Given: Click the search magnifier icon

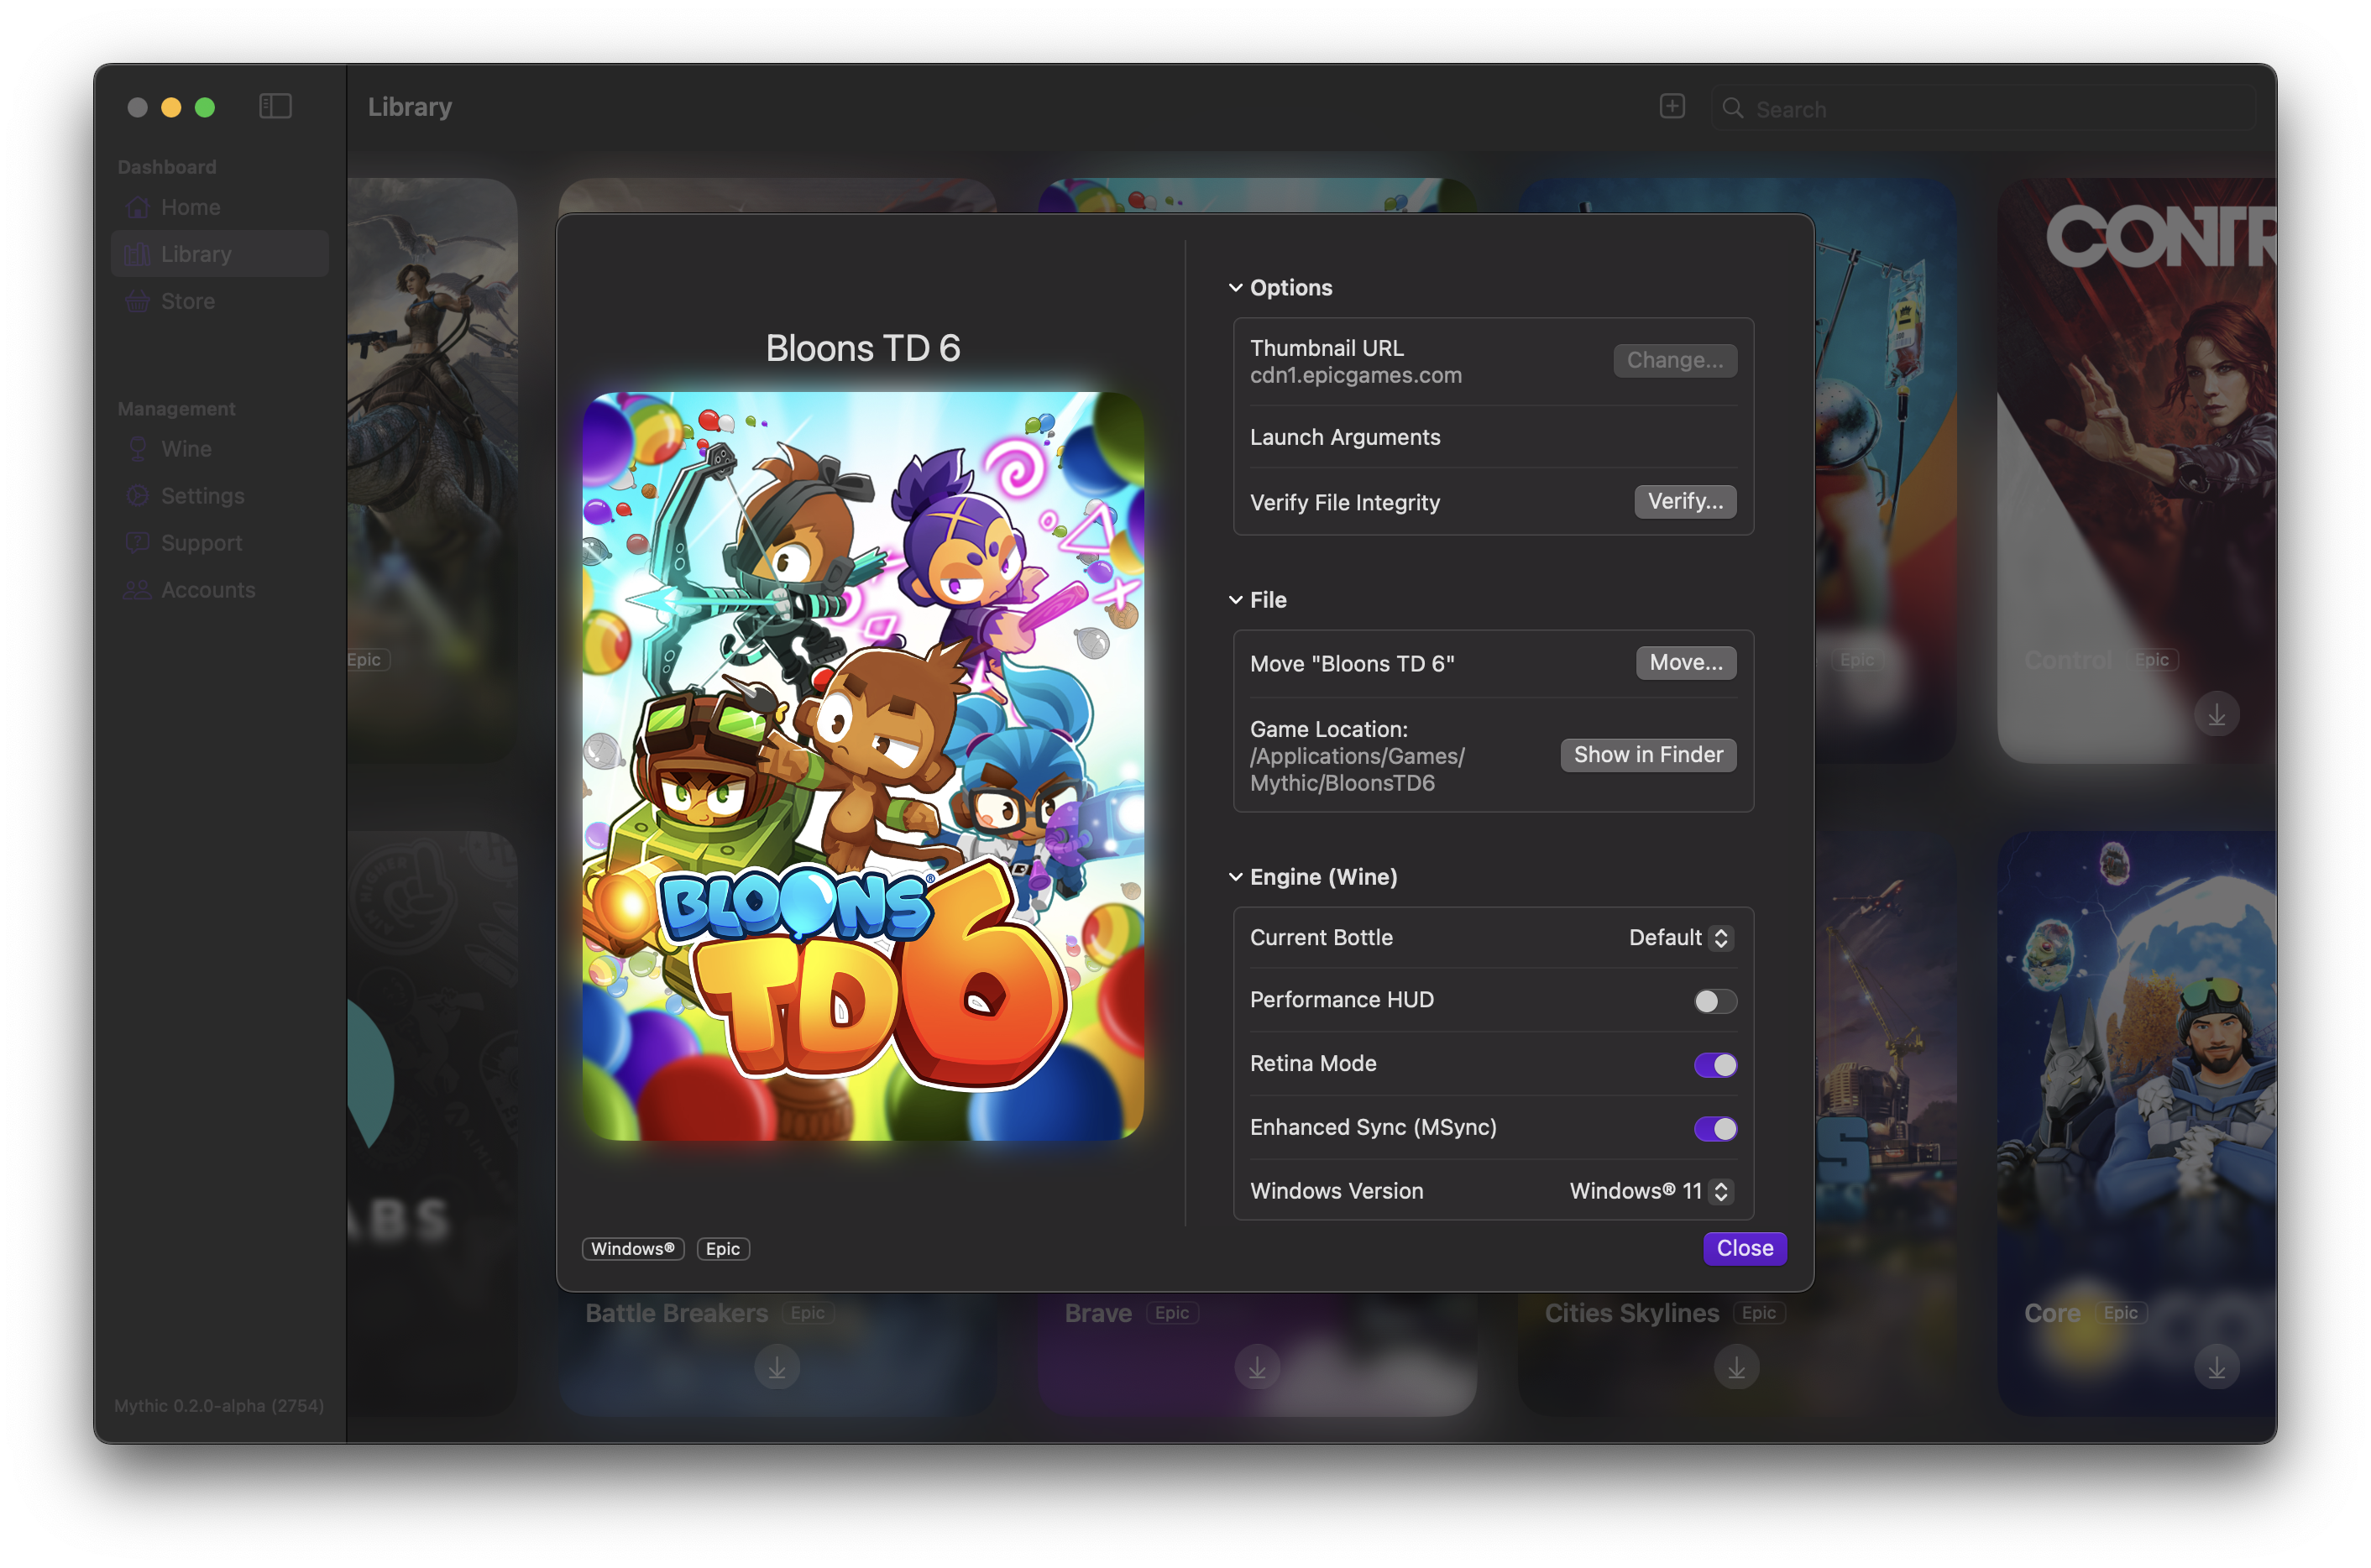Looking at the screenshot, I should [x=1732, y=108].
